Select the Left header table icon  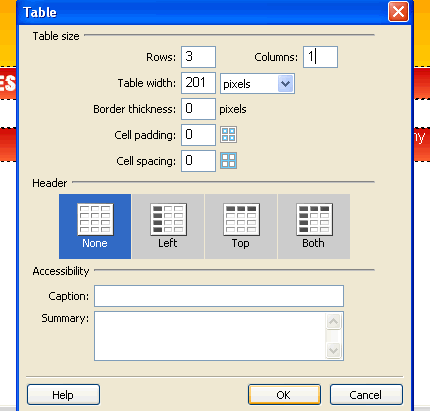[168, 220]
